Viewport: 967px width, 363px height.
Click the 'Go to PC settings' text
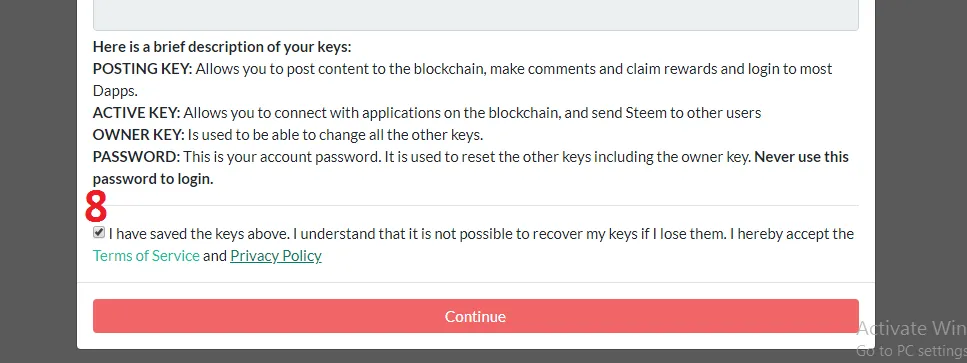click(x=911, y=351)
